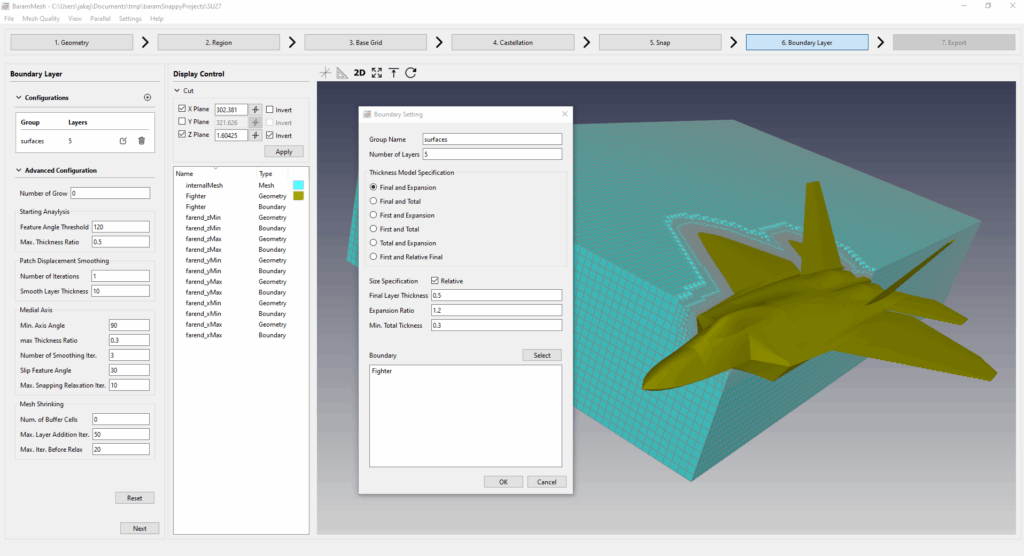Screen dimensions: 1024x556
Task: Toggle the axes display icon
Action: tap(325, 73)
